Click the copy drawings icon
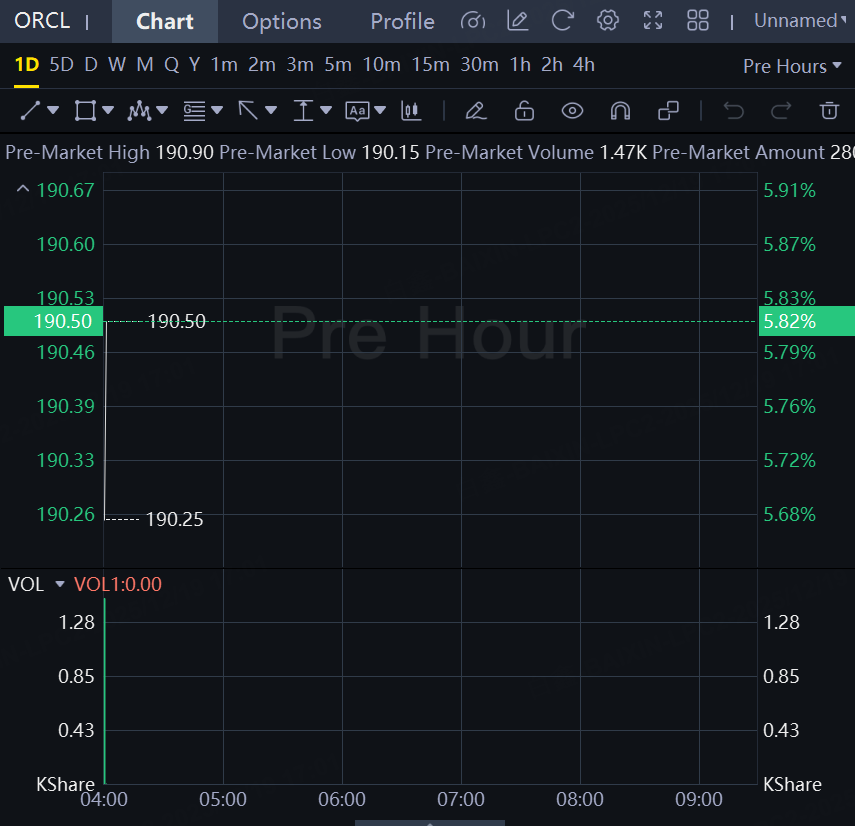Viewport: 855px width, 826px height. pyautogui.click(x=668, y=111)
